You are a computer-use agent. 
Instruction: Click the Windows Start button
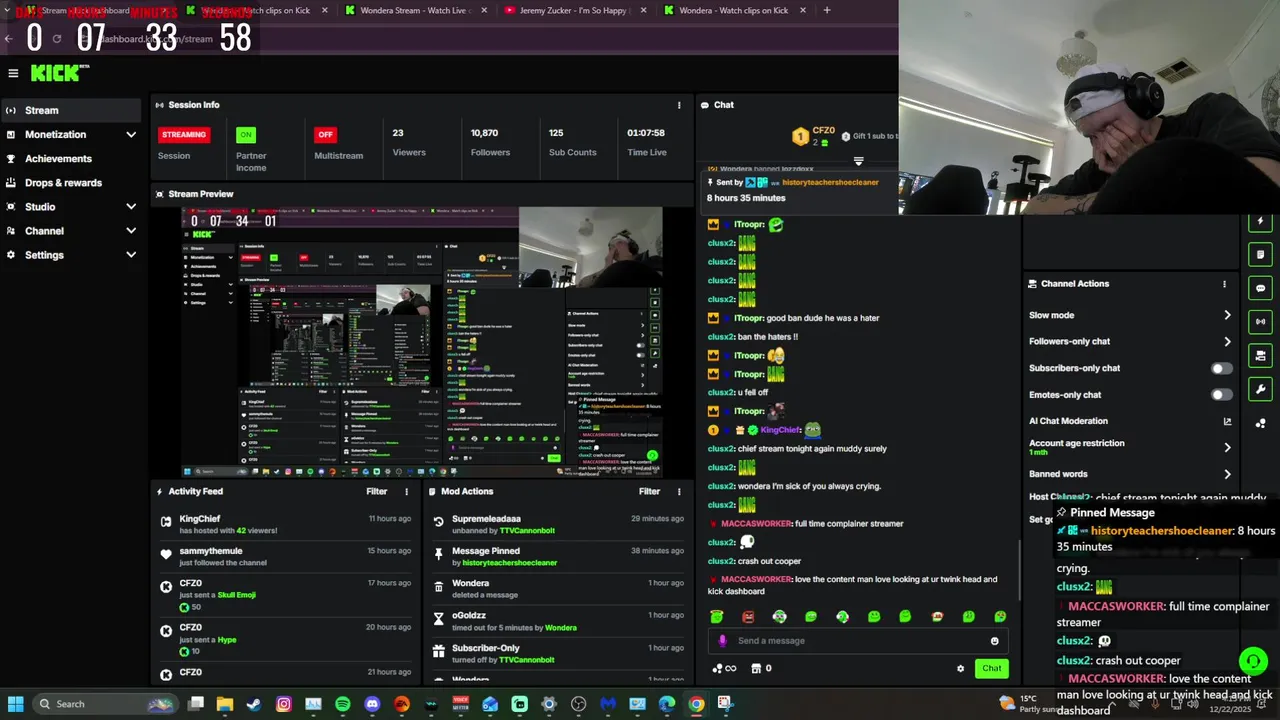click(x=15, y=704)
